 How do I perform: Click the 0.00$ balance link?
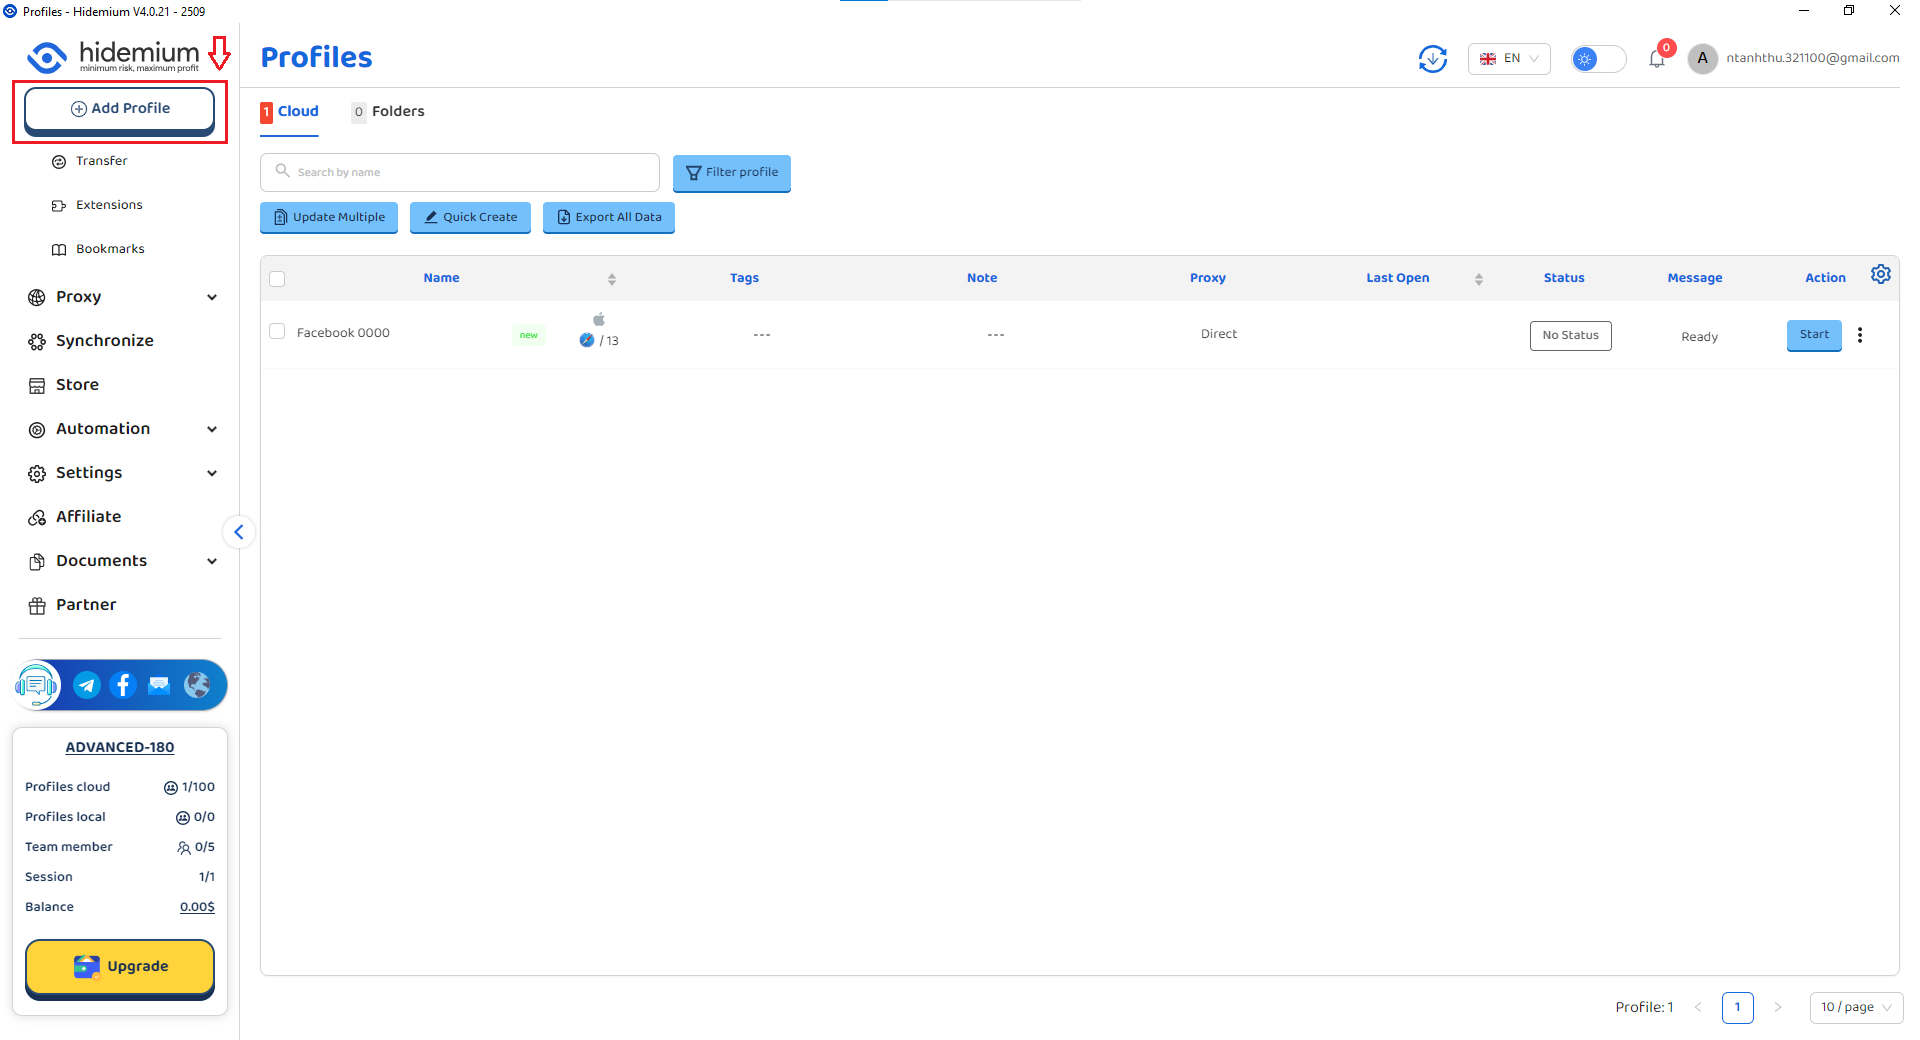pyautogui.click(x=197, y=907)
